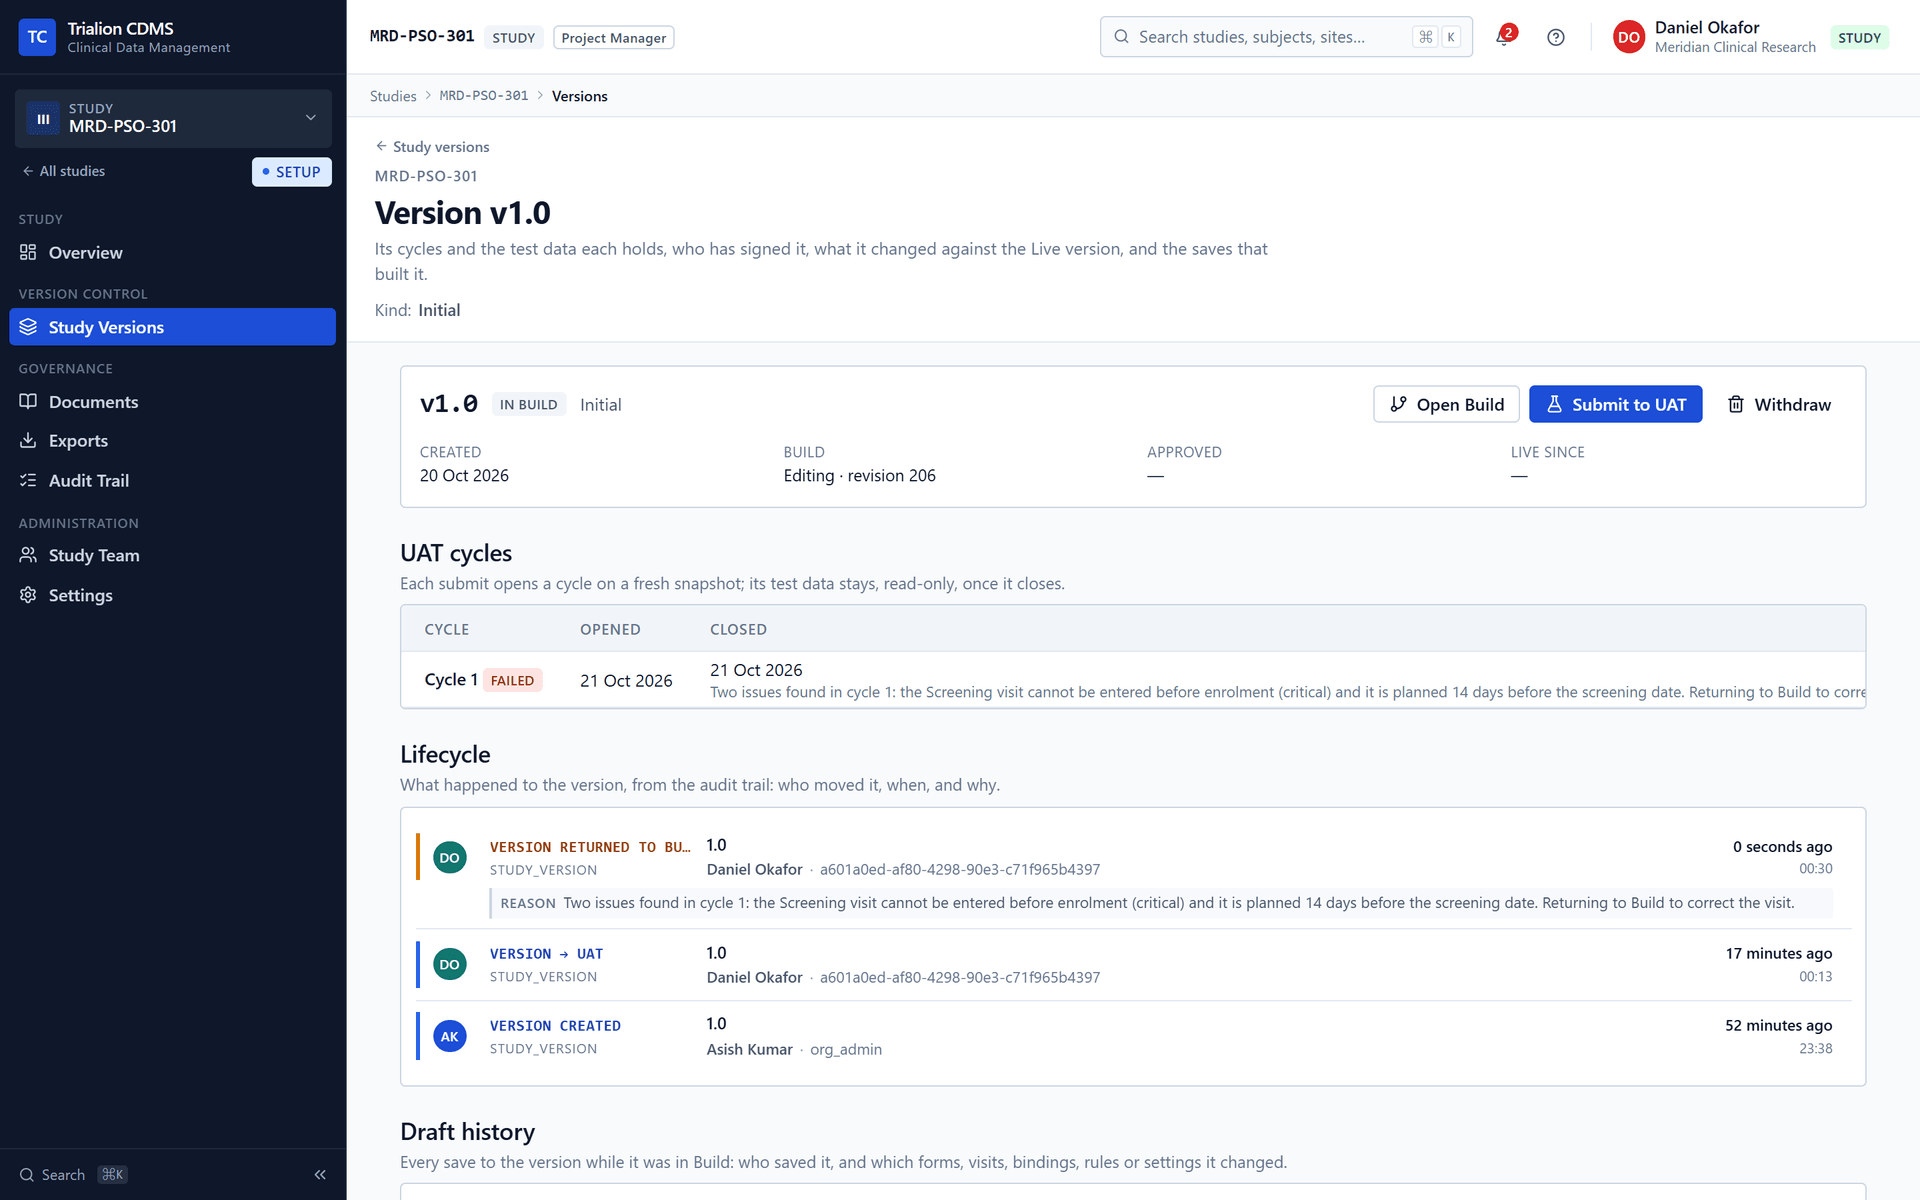Click the IN BUILD status badge

click(528, 404)
